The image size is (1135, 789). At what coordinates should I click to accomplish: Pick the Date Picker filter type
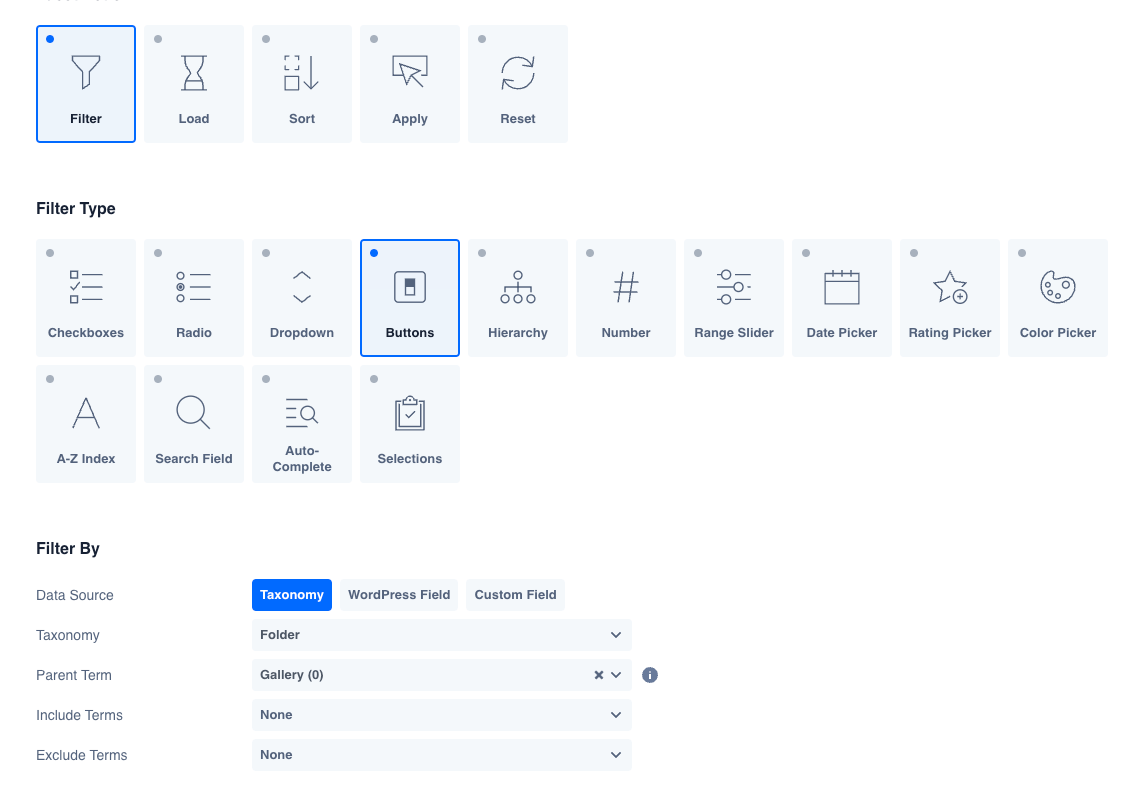click(x=842, y=298)
